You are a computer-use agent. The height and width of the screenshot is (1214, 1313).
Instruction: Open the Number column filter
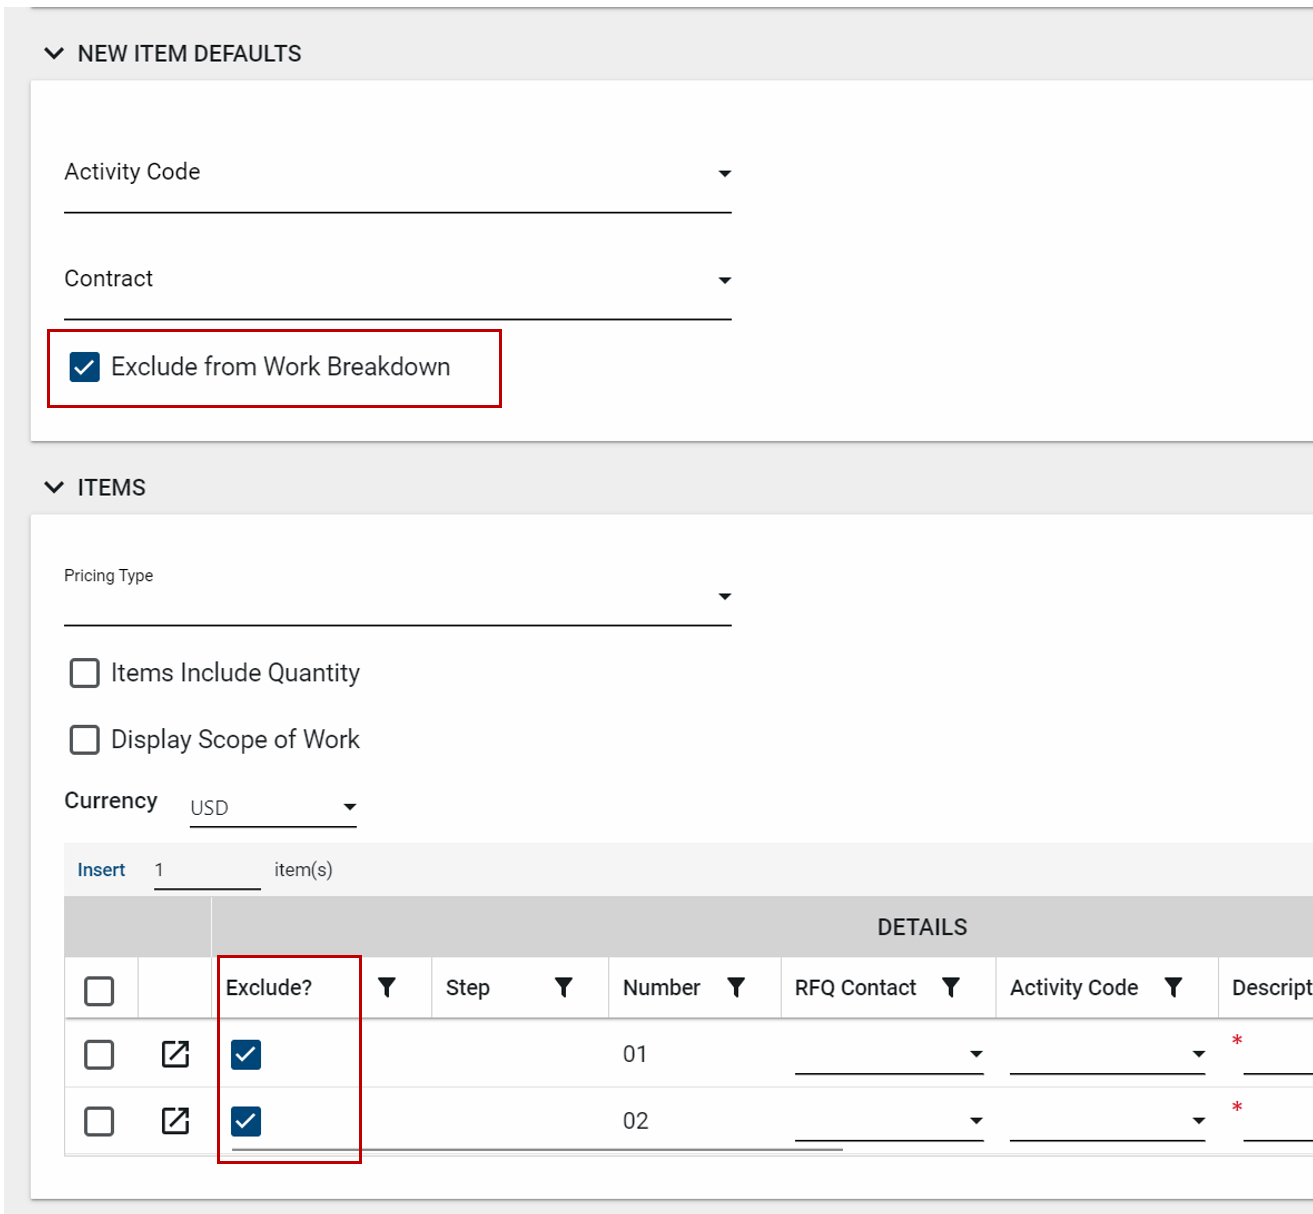[736, 988]
